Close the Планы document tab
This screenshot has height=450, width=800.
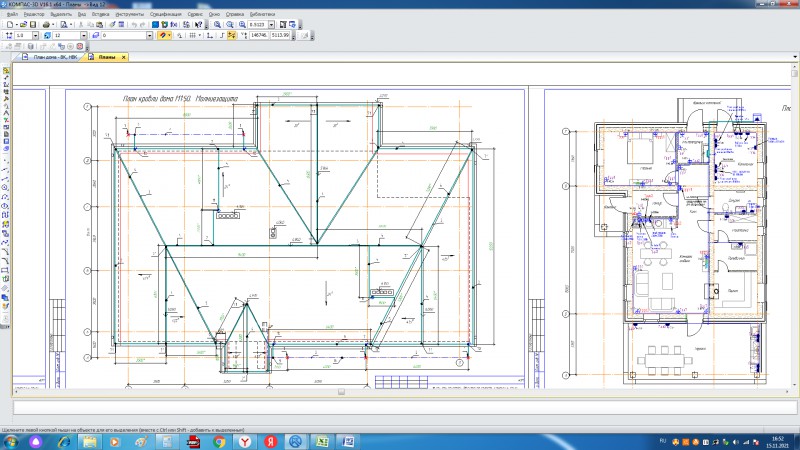point(124,57)
